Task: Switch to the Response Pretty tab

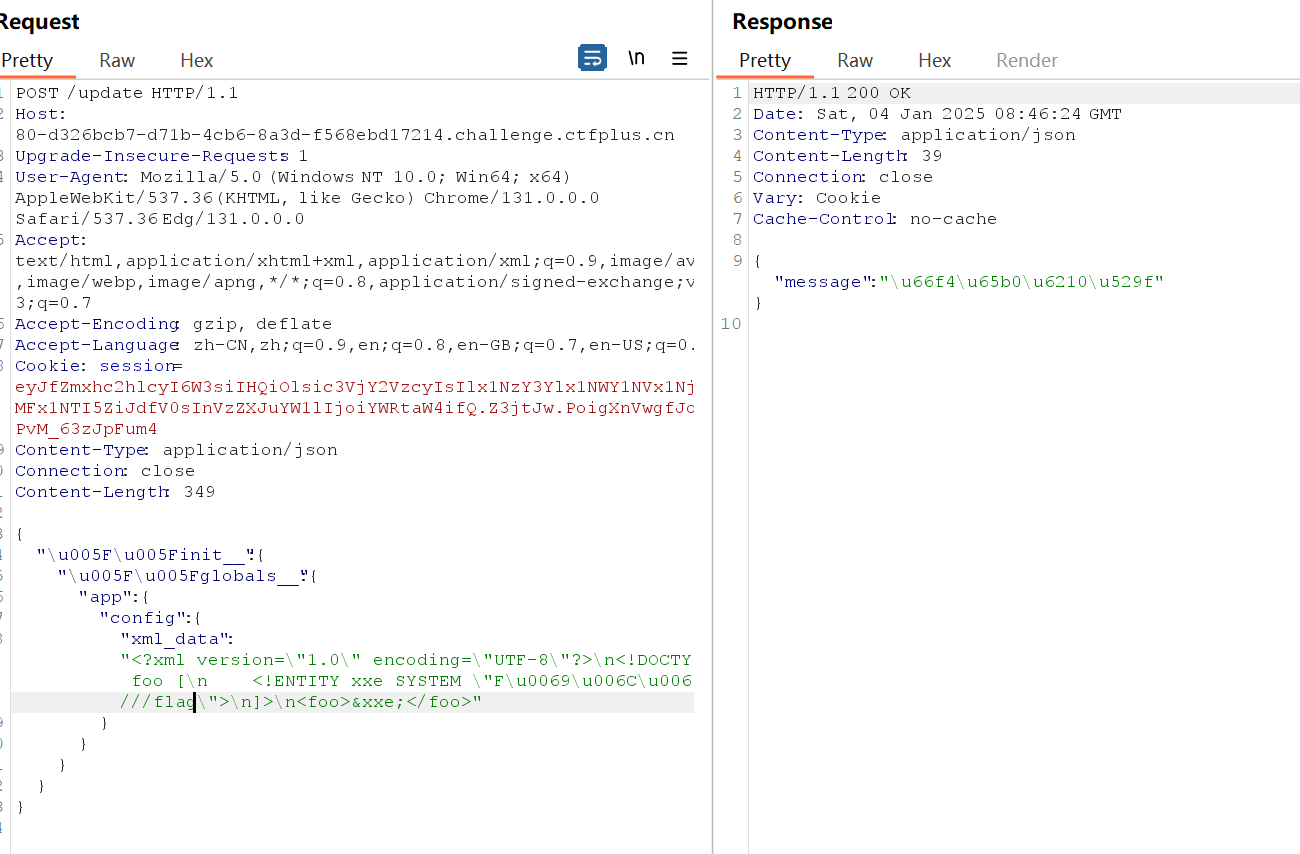Action: tap(765, 60)
